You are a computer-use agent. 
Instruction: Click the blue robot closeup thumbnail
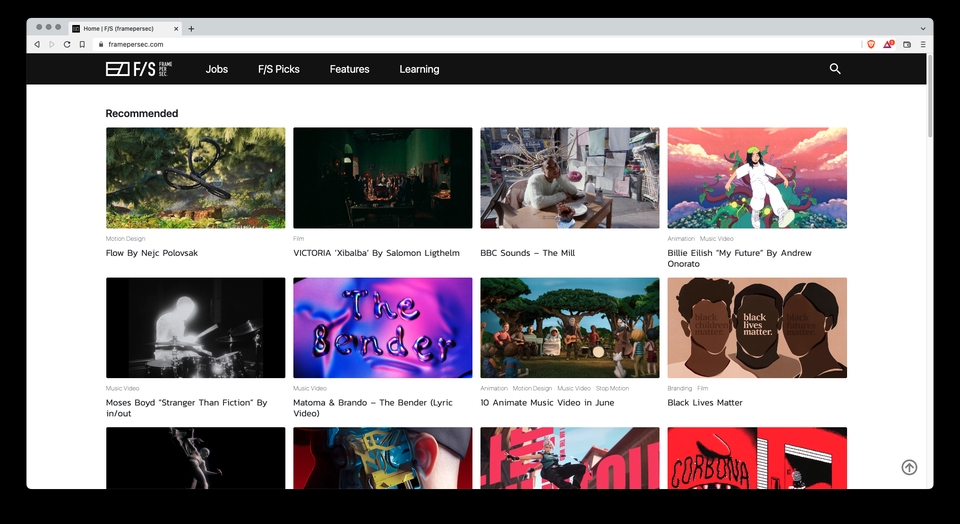click(x=383, y=458)
